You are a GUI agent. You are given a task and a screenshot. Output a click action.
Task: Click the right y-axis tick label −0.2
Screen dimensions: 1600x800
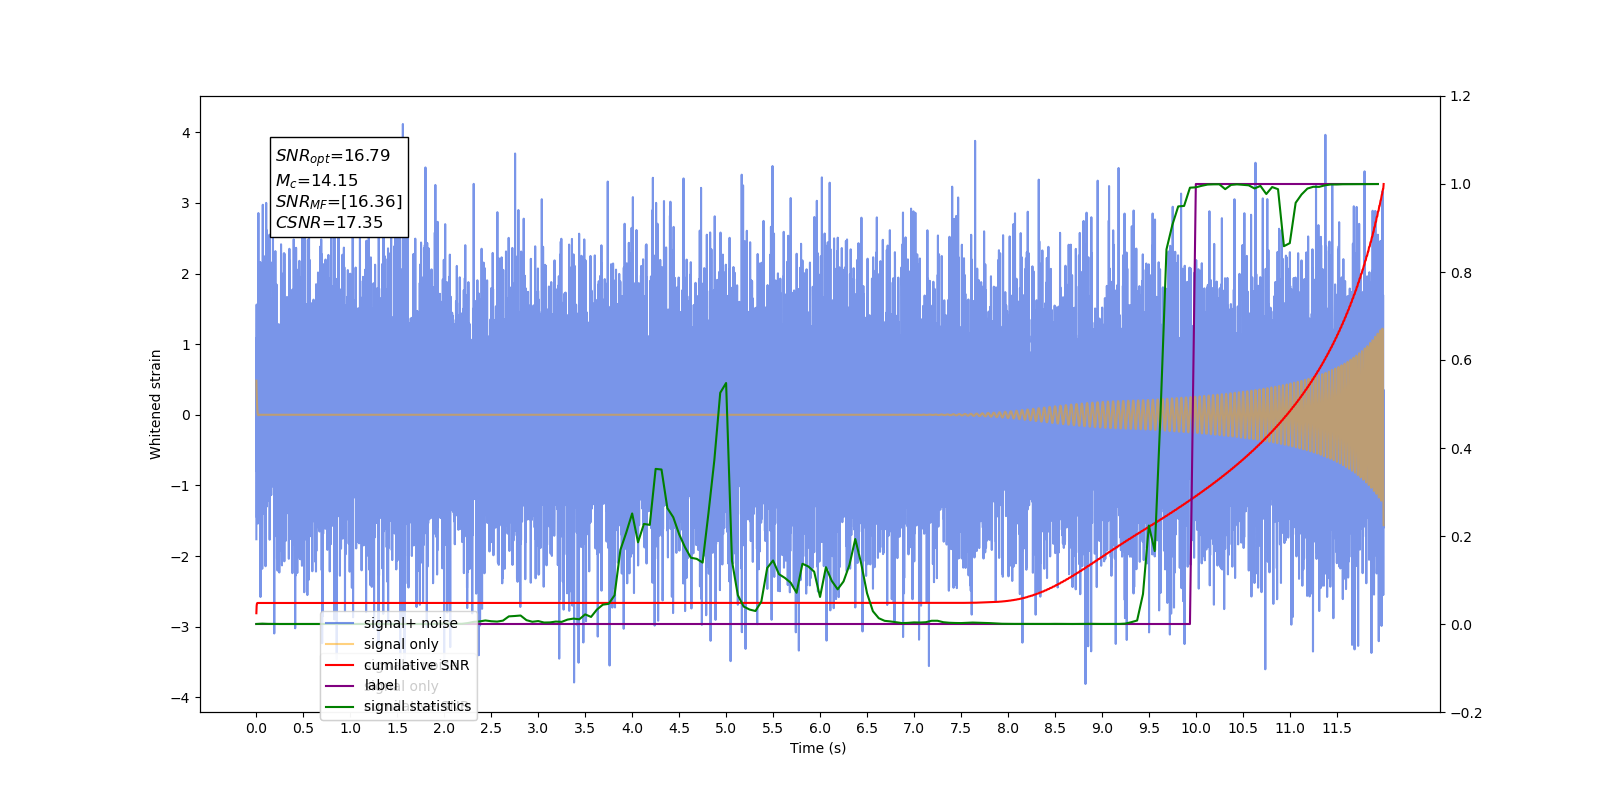pyautogui.click(x=1467, y=713)
